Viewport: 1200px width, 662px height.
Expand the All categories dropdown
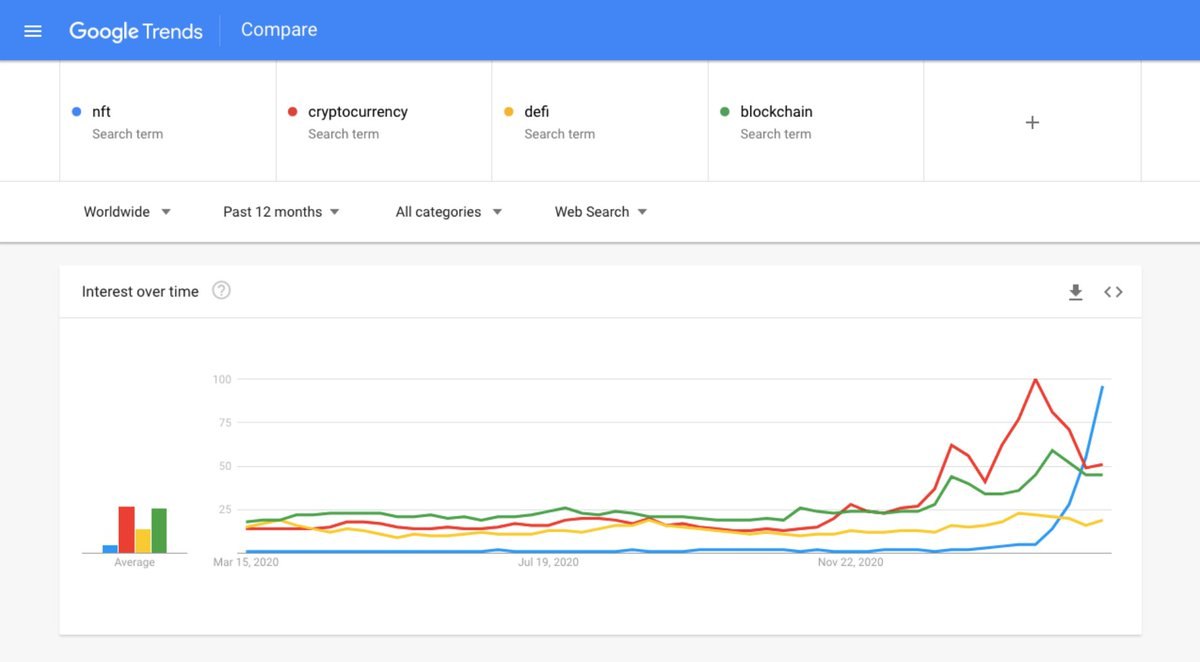point(449,212)
